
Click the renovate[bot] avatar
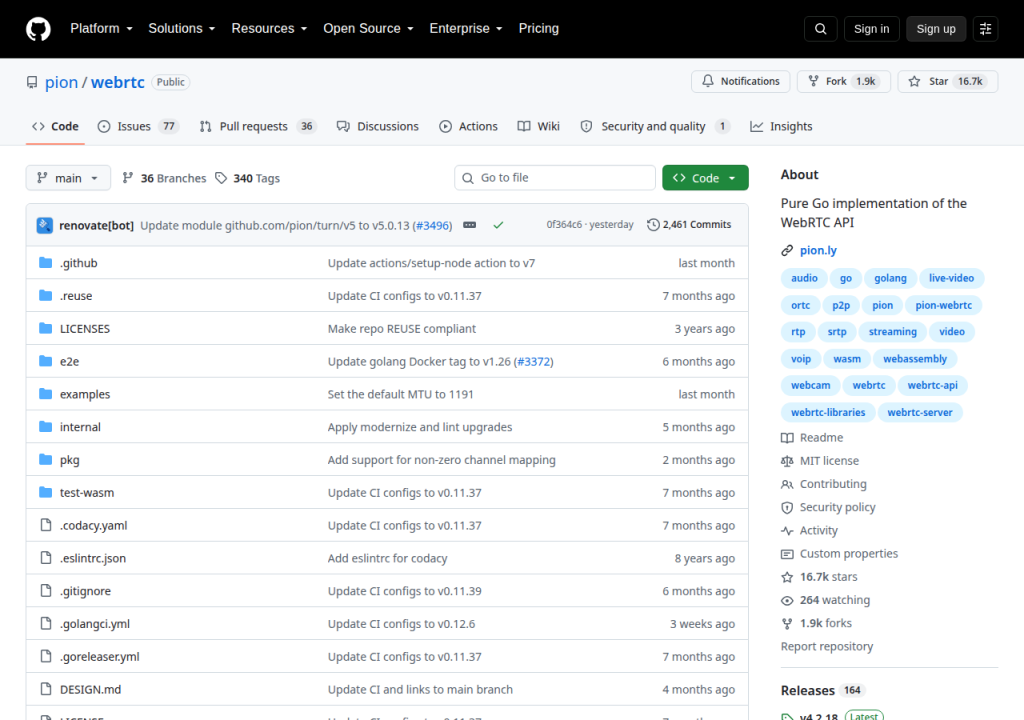point(44,225)
